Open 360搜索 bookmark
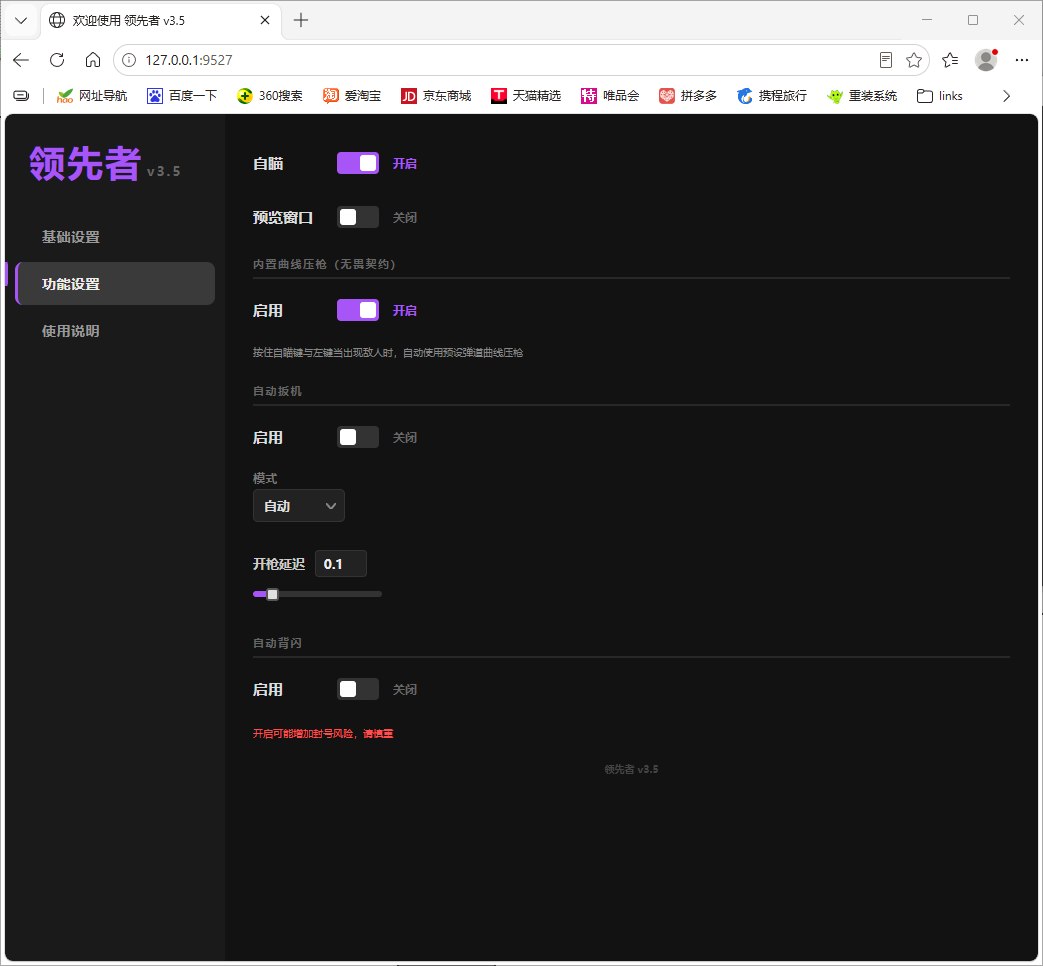1043x966 pixels. (269, 96)
